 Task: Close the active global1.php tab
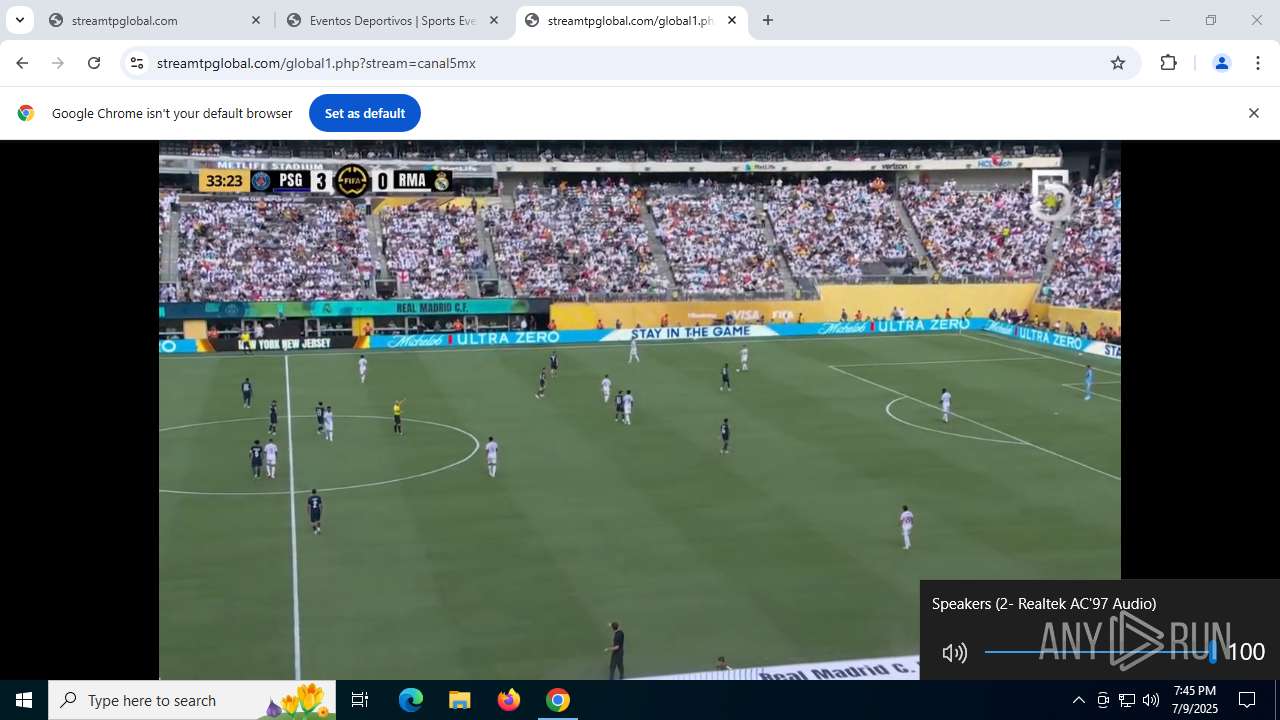click(732, 20)
